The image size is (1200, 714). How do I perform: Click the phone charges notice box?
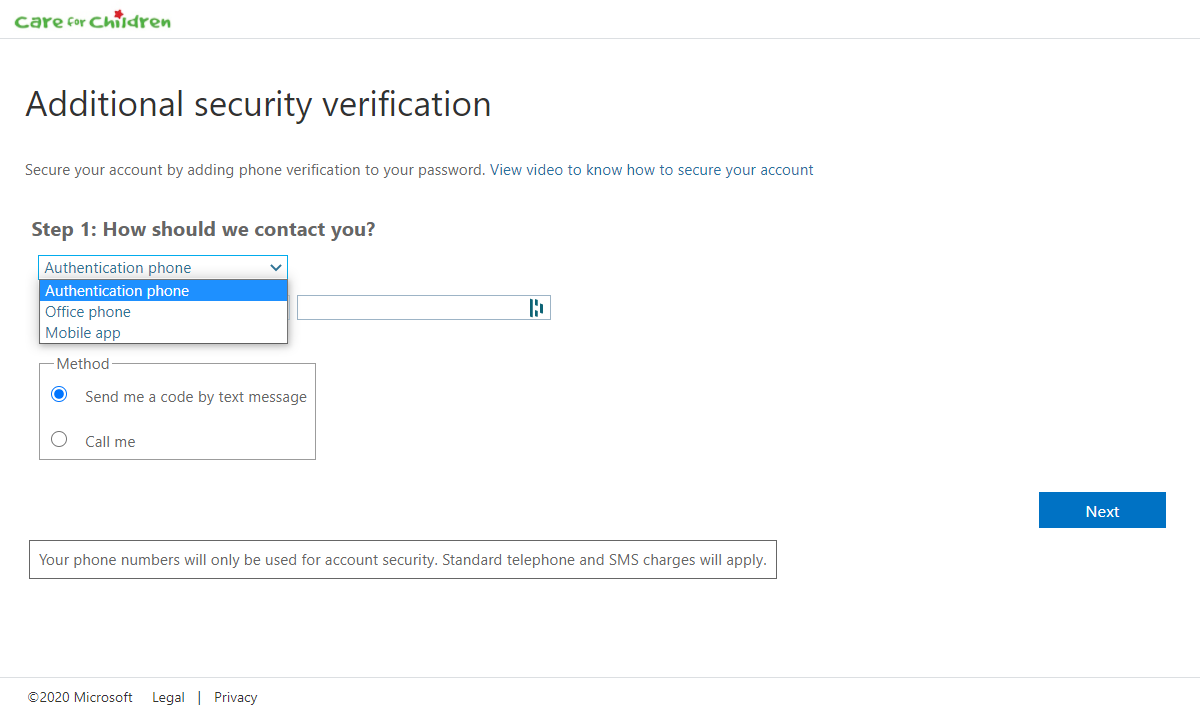[x=403, y=560]
